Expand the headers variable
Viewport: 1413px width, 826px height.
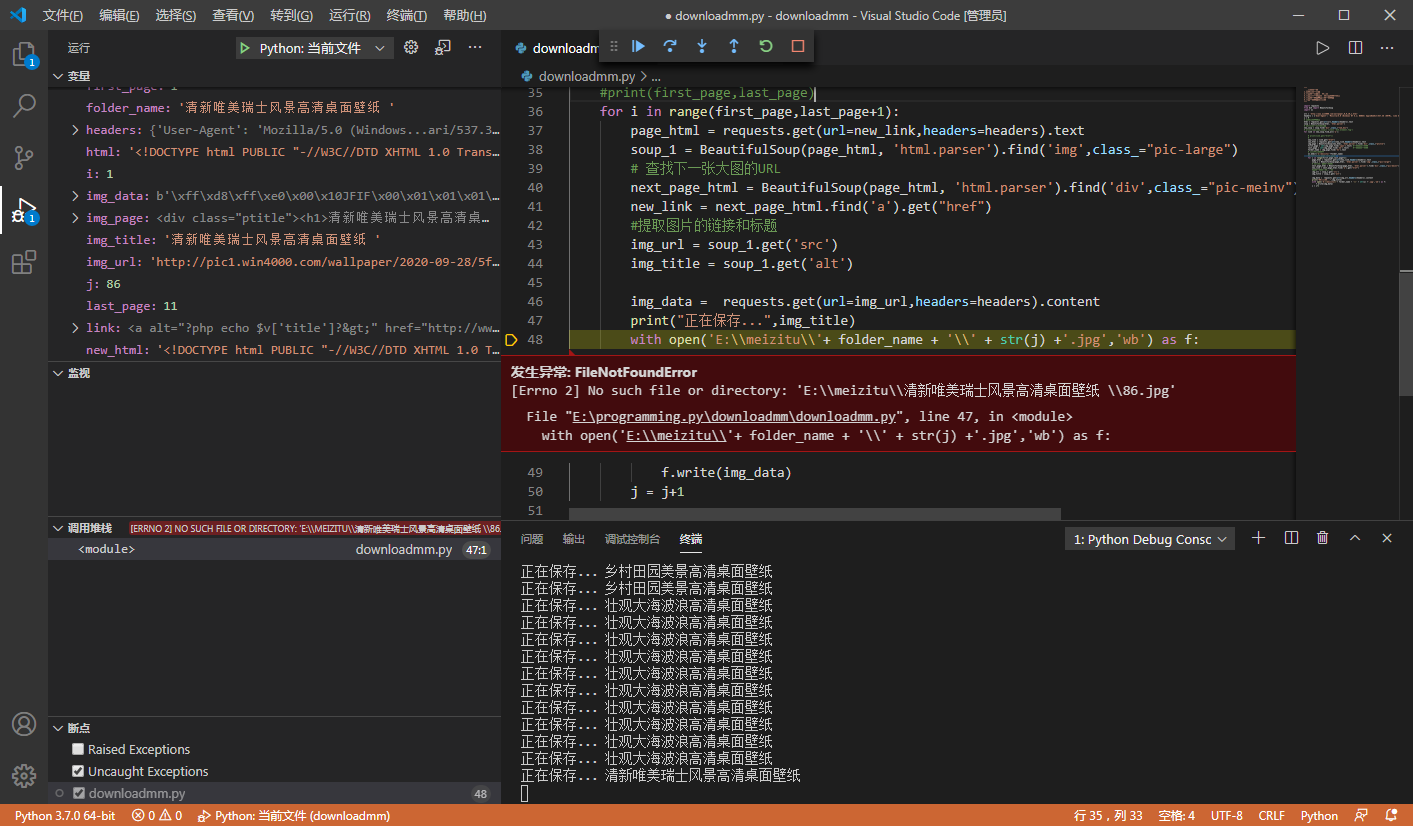tap(76, 130)
